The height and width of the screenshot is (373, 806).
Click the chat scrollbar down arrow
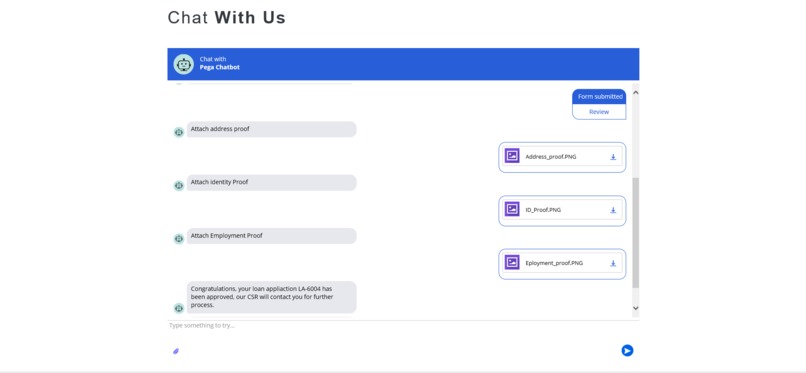click(635, 308)
